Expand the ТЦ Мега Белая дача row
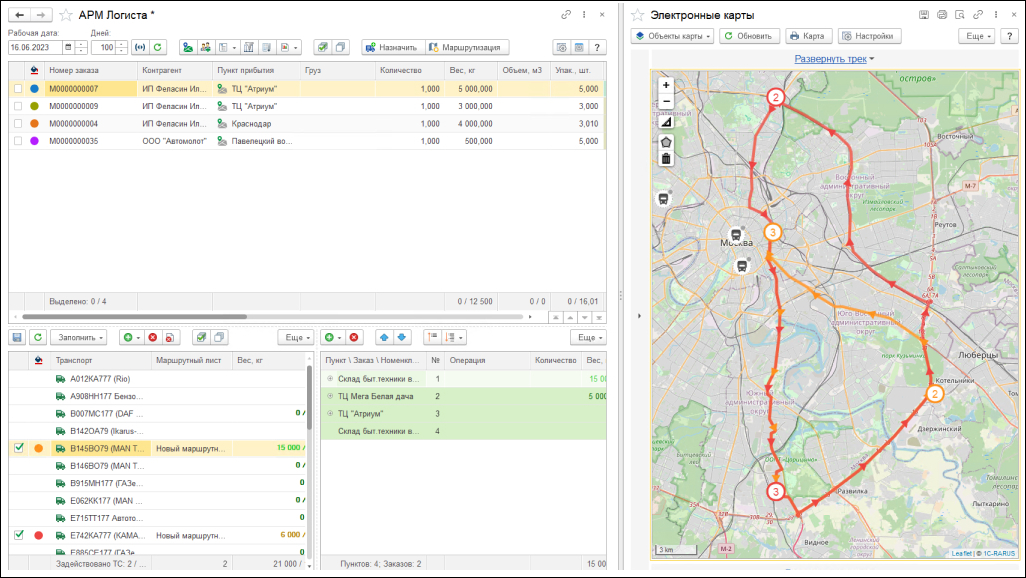 click(x=330, y=397)
